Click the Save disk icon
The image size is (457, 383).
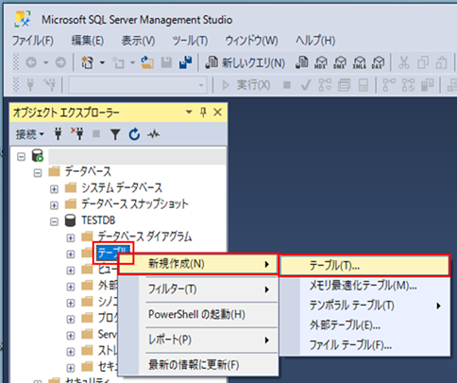click(166, 62)
